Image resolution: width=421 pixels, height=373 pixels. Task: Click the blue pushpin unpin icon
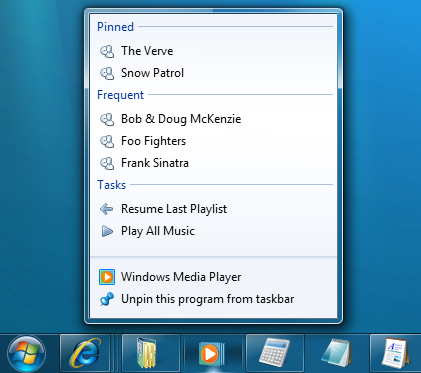107,299
